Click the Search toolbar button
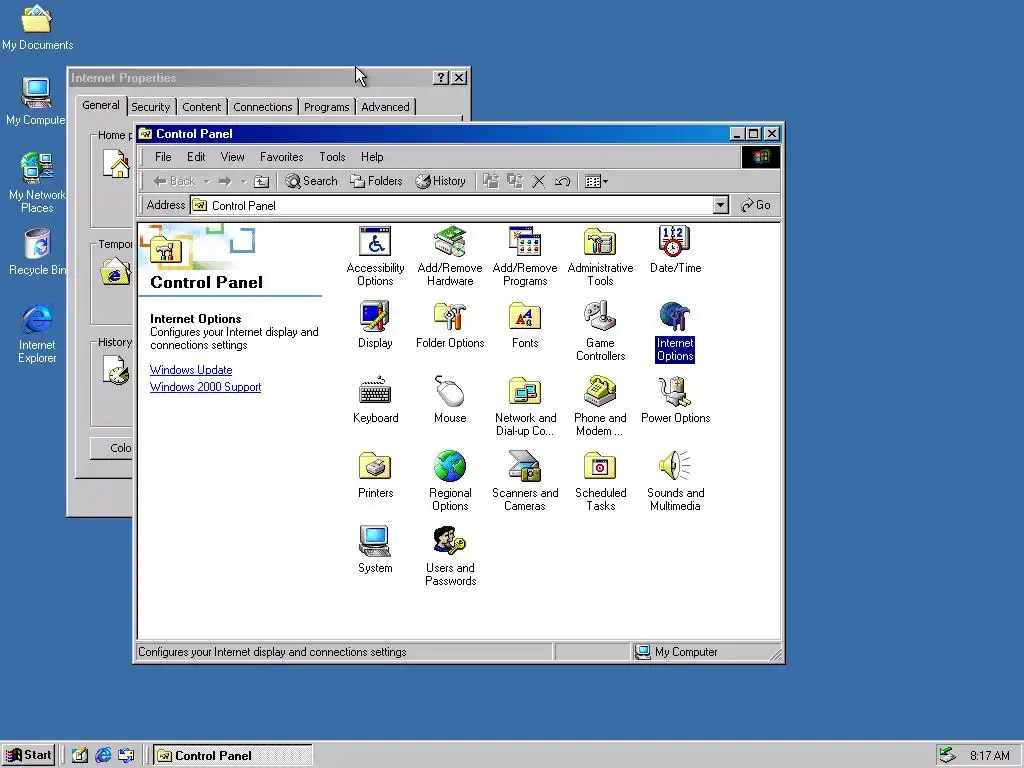Screen dimensions: 1024x768 [312, 181]
